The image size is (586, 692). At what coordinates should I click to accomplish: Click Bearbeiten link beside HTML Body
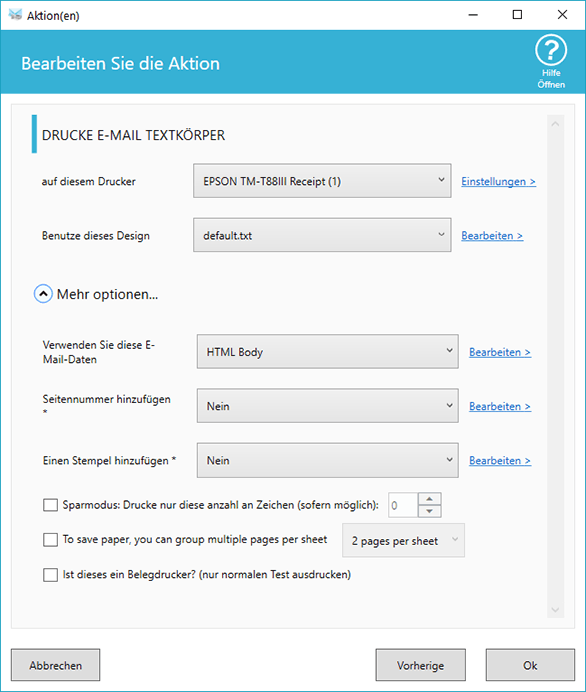500,352
